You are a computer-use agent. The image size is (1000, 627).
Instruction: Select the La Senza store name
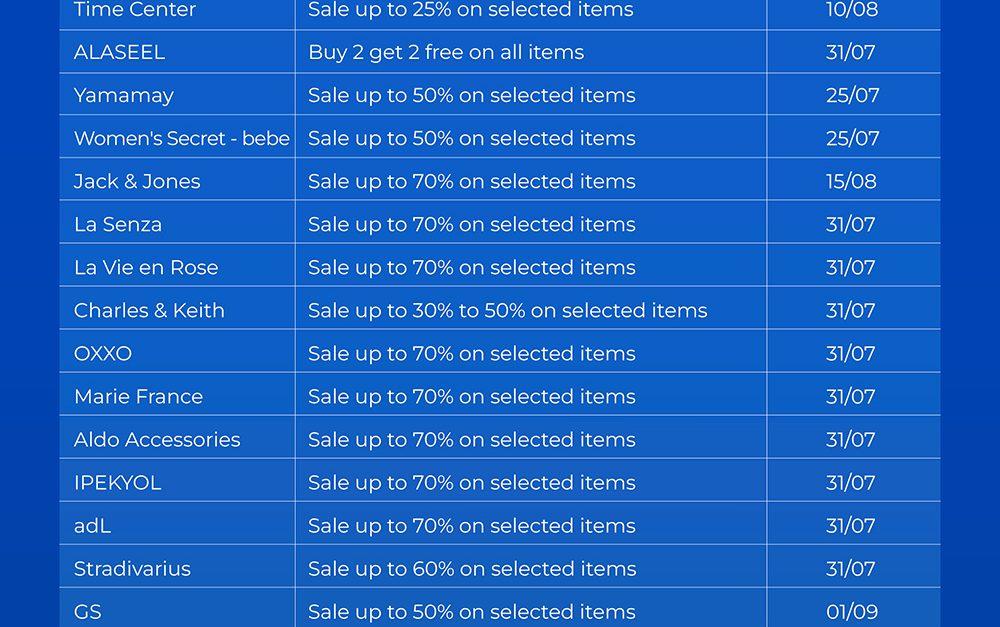click(118, 224)
